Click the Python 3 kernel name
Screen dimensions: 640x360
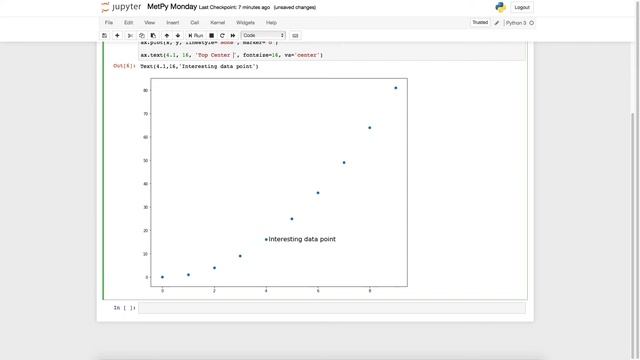click(x=516, y=23)
